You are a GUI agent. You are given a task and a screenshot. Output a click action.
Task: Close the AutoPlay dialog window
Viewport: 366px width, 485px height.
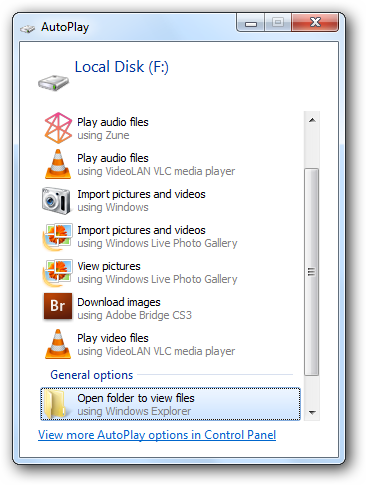(x=315, y=22)
